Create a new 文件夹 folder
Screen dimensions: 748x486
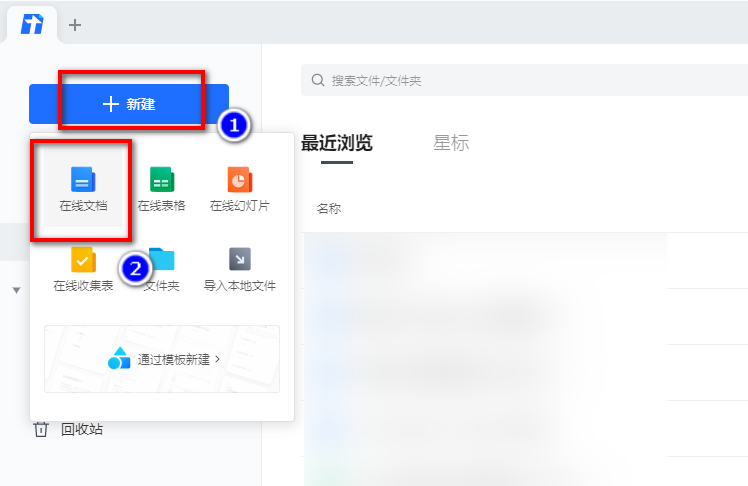click(161, 269)
